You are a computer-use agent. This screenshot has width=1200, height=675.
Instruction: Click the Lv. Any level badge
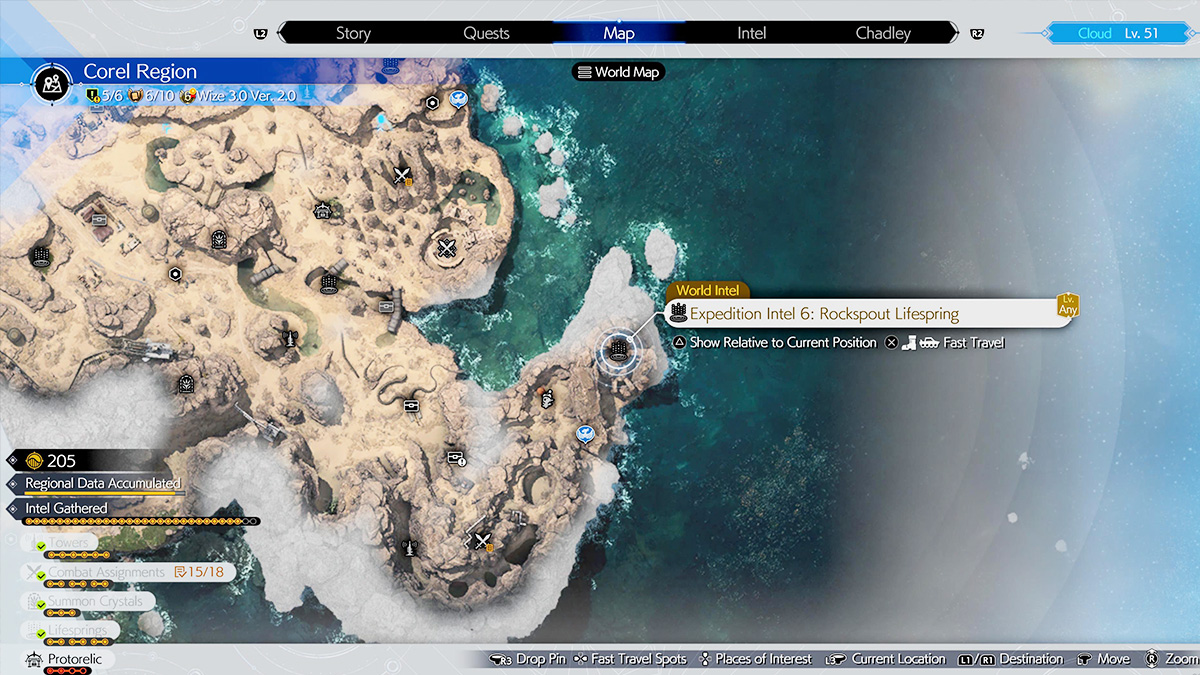pyautogui.click(x=1066, y=305)
